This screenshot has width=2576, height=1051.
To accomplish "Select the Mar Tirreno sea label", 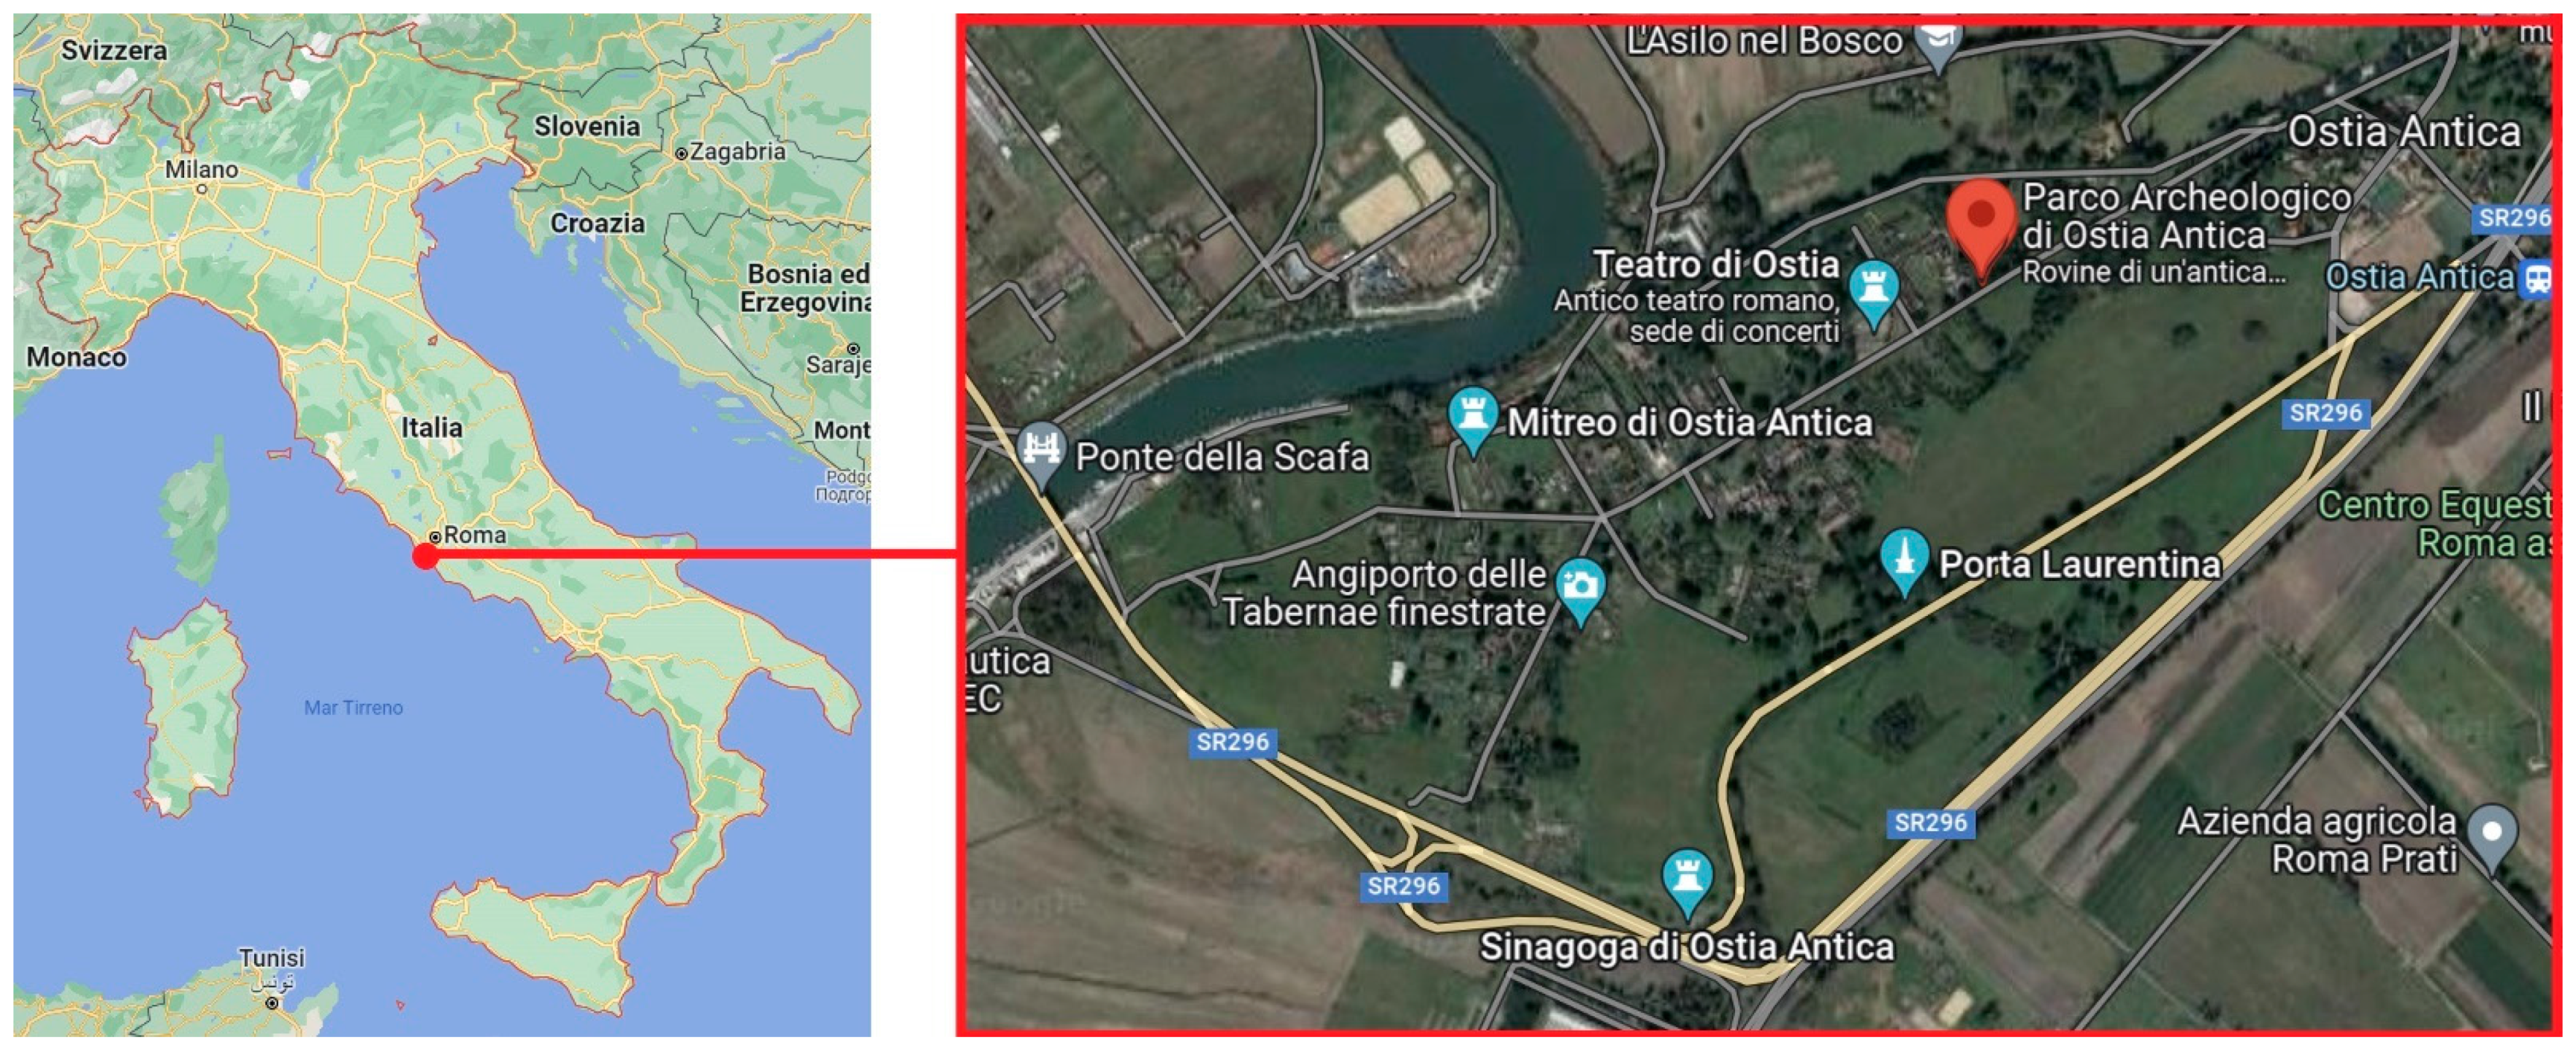I will tap(353, 707).
